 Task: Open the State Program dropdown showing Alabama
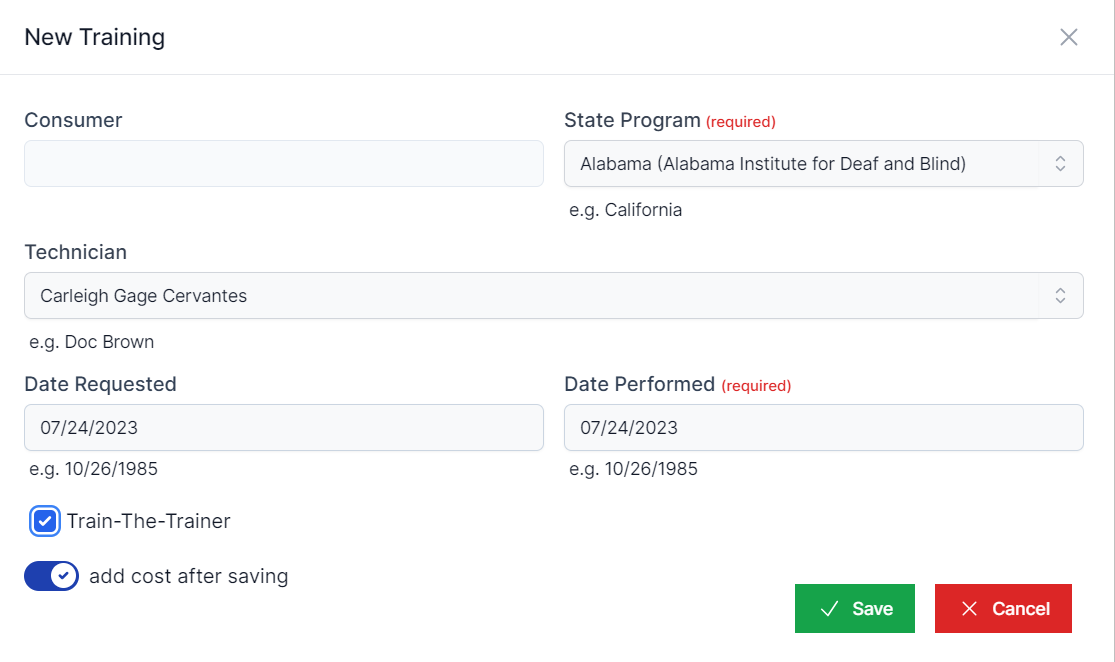800,164
